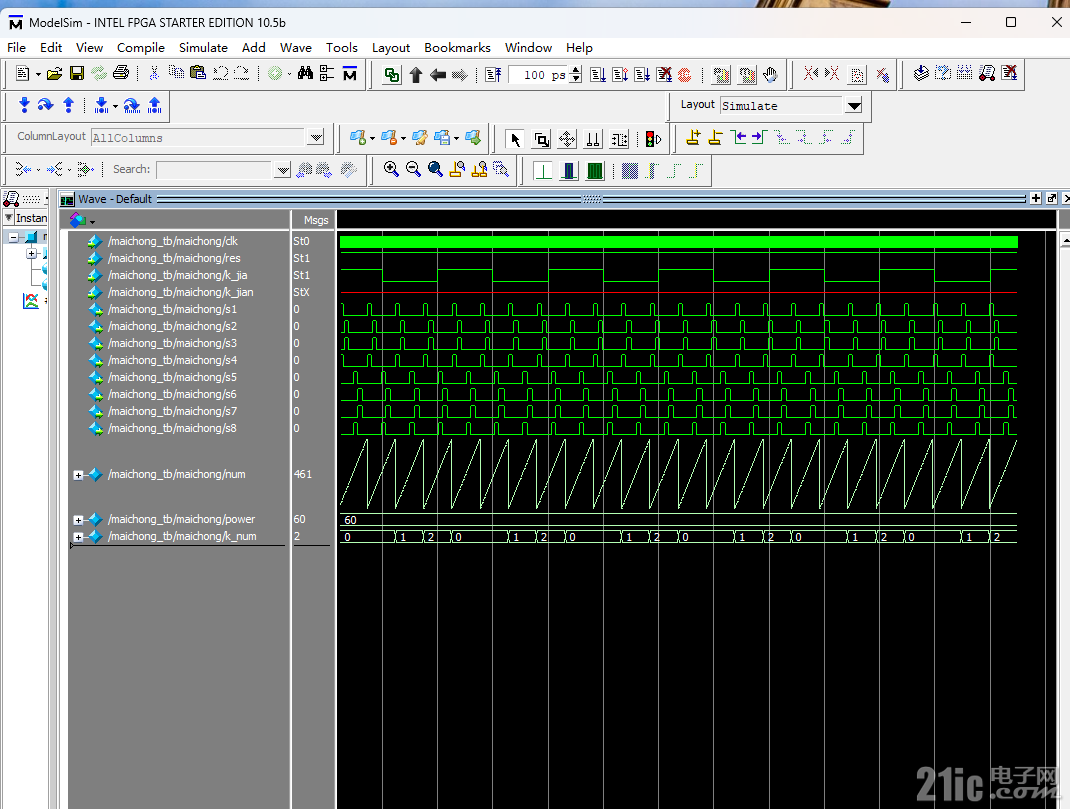Zoom the Wave pane with plus button

coord(1036,198)
